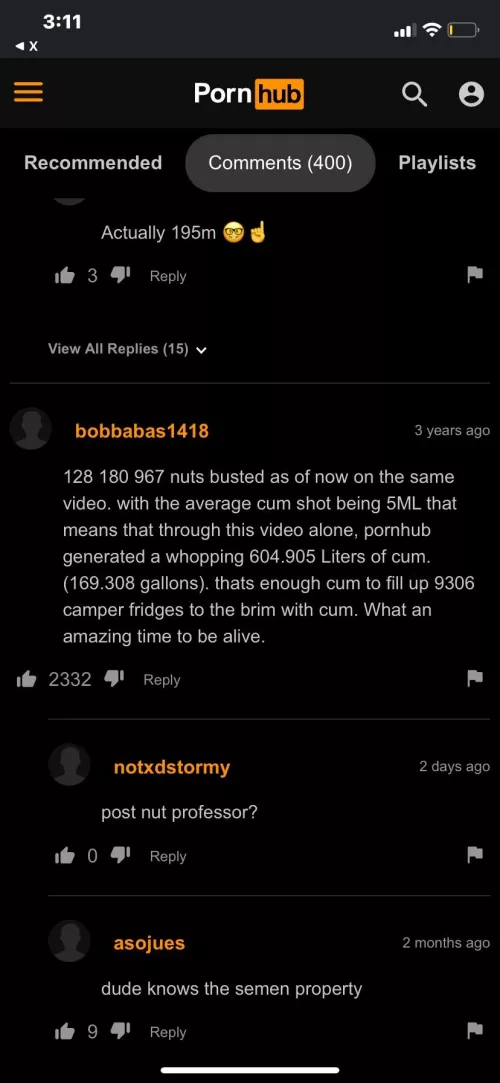Select the Comments (400) tab
This screenshot has width=500, height=1083.
280,163
